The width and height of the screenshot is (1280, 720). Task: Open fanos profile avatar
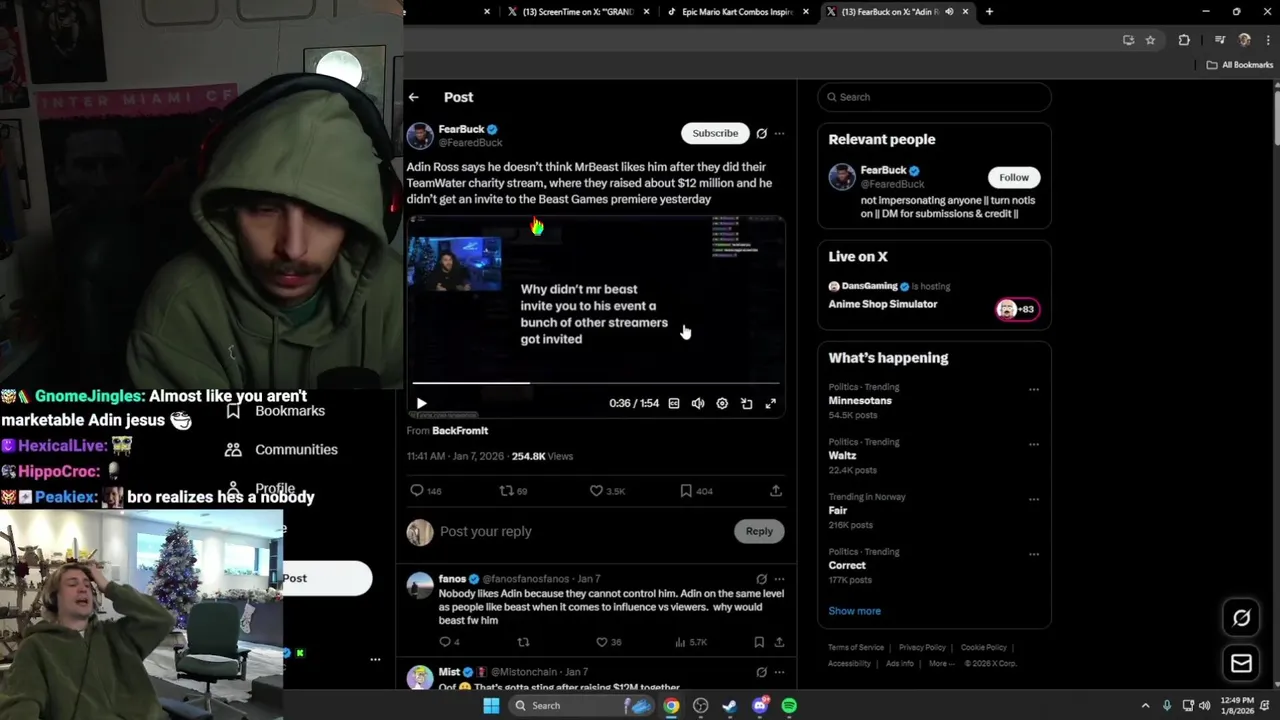point(420,585)
